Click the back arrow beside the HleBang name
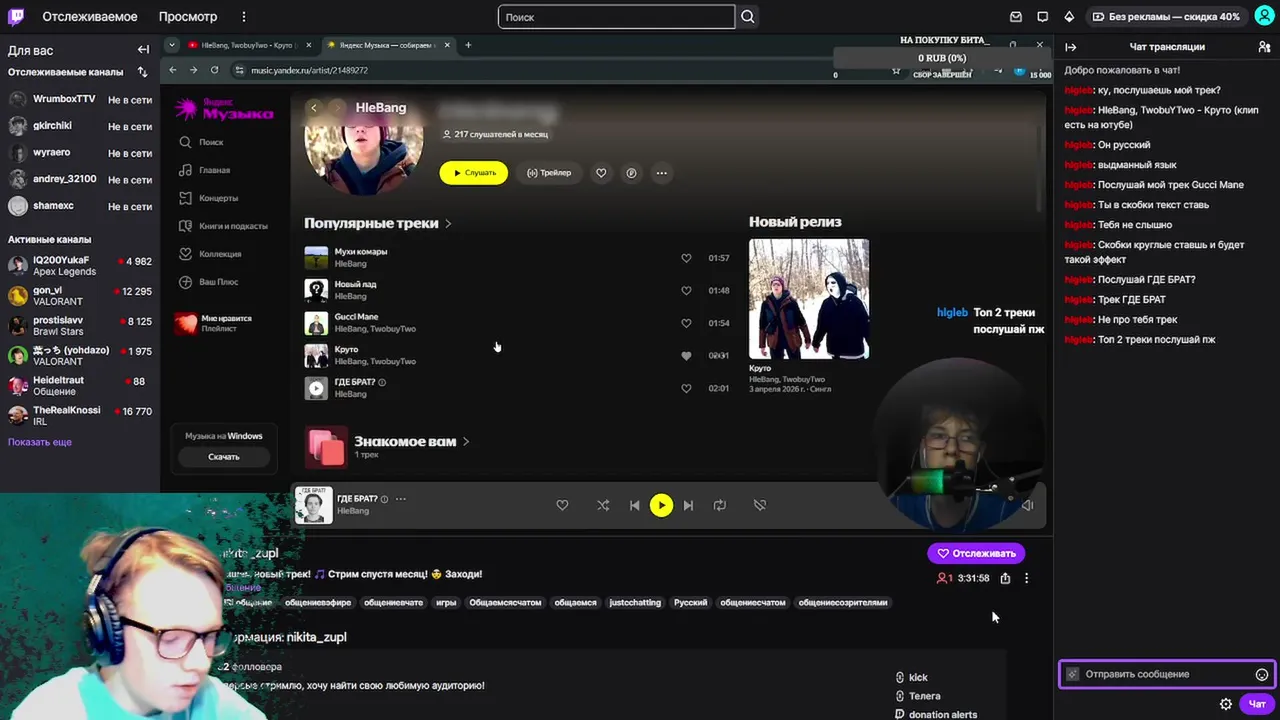Image resolution: width=1280 pixels, height=720 pixels. tap(314, 108)
